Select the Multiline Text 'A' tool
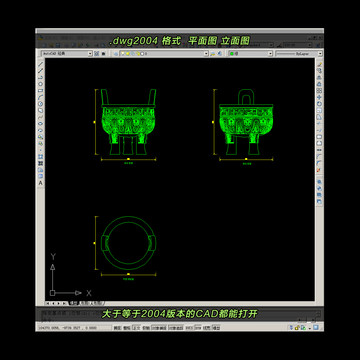This screenshot has width=360, height=360. coord(41,183)
